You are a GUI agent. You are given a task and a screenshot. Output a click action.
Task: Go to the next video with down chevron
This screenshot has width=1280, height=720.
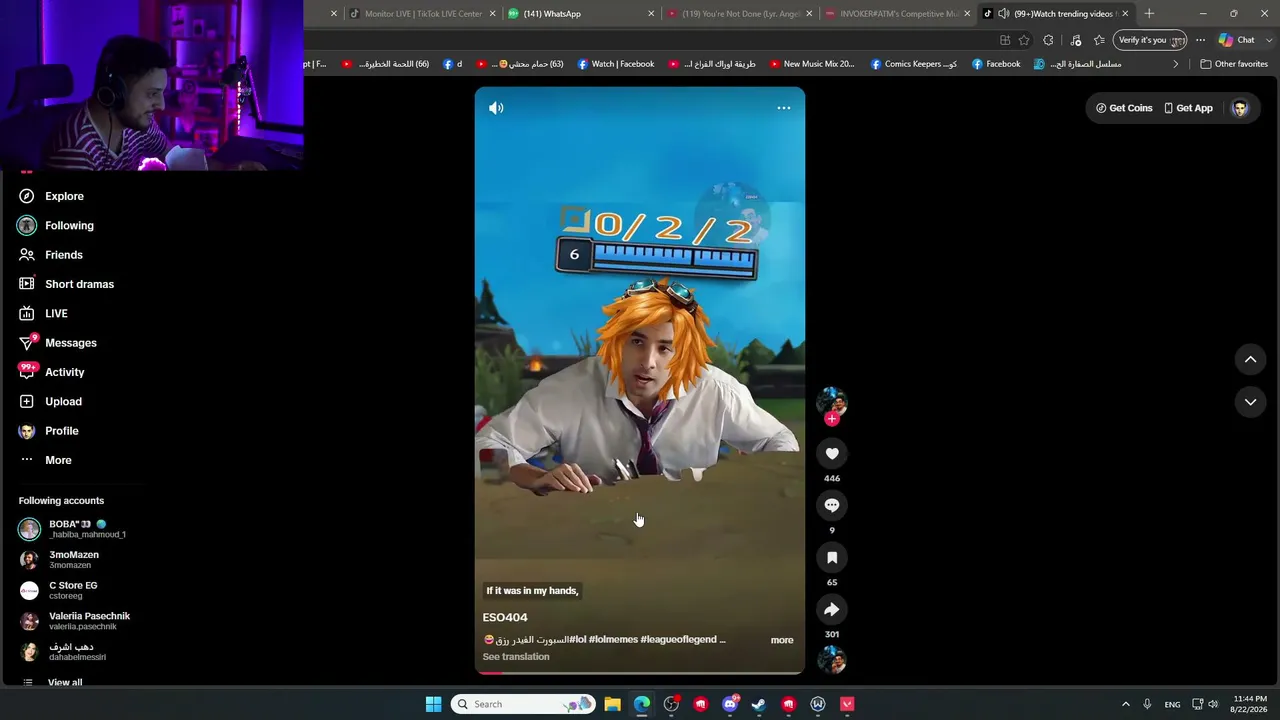click(x=1250, y=402)
